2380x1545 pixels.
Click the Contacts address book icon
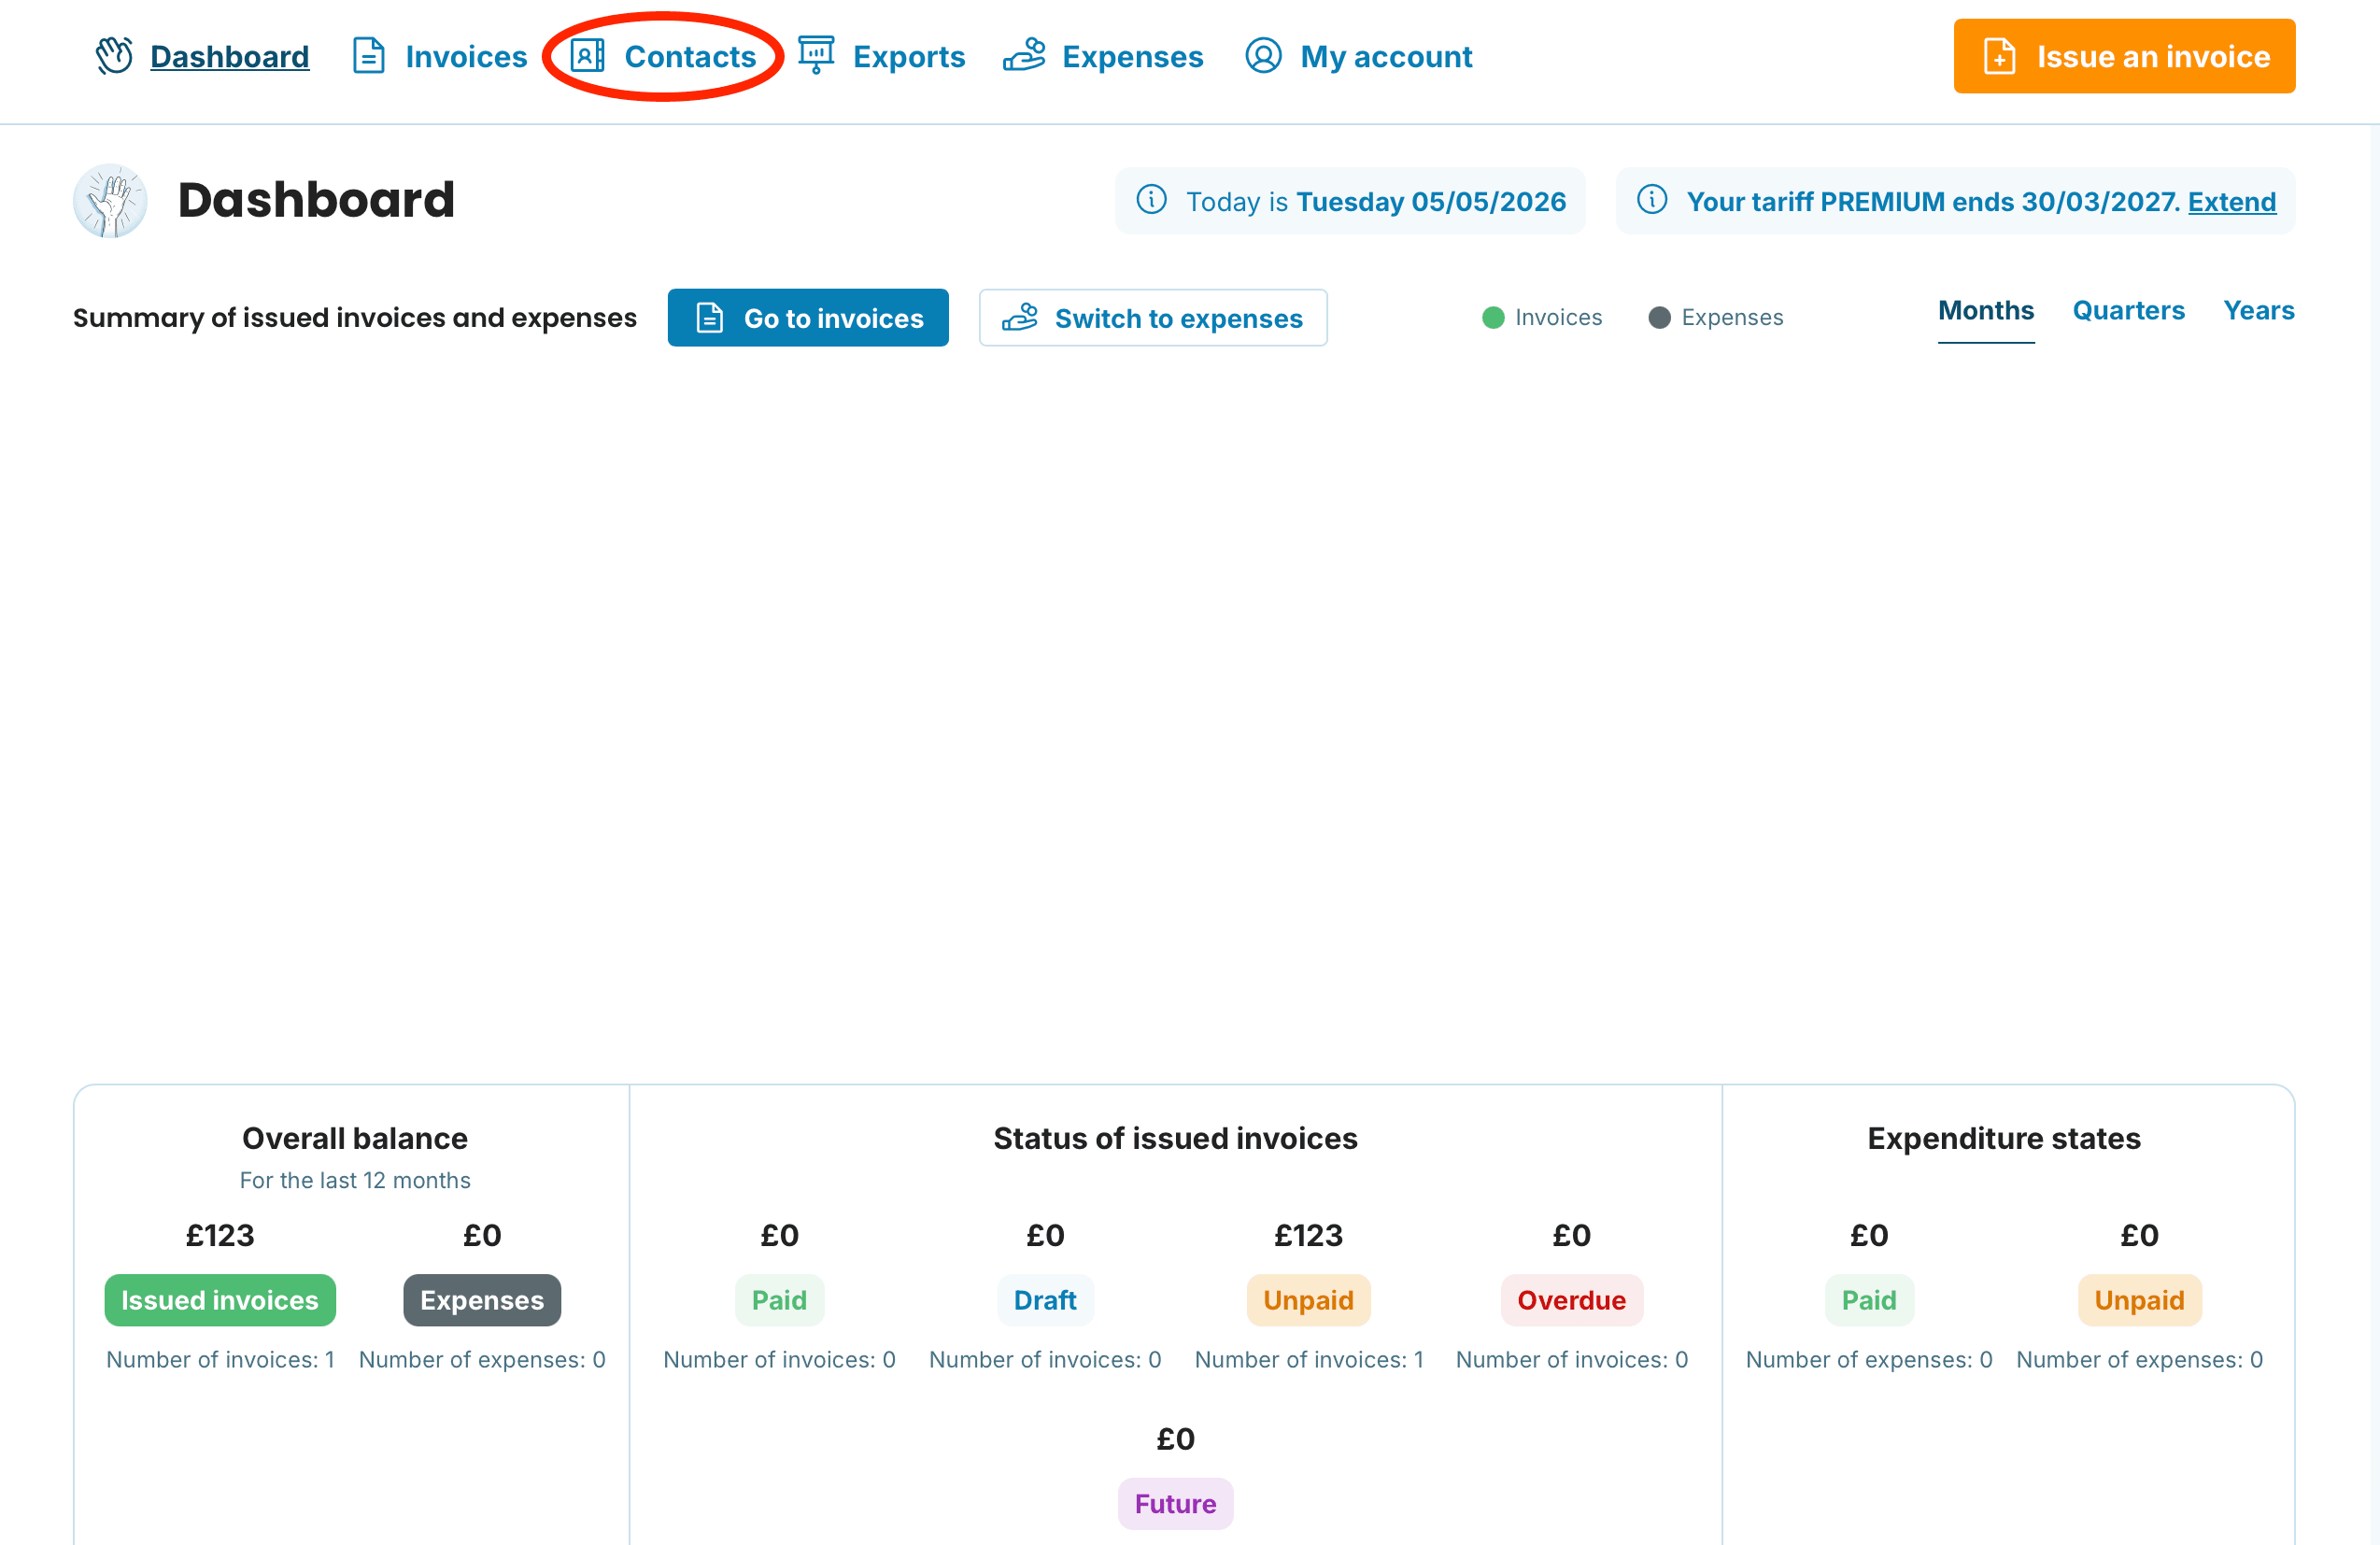point(587,56)
